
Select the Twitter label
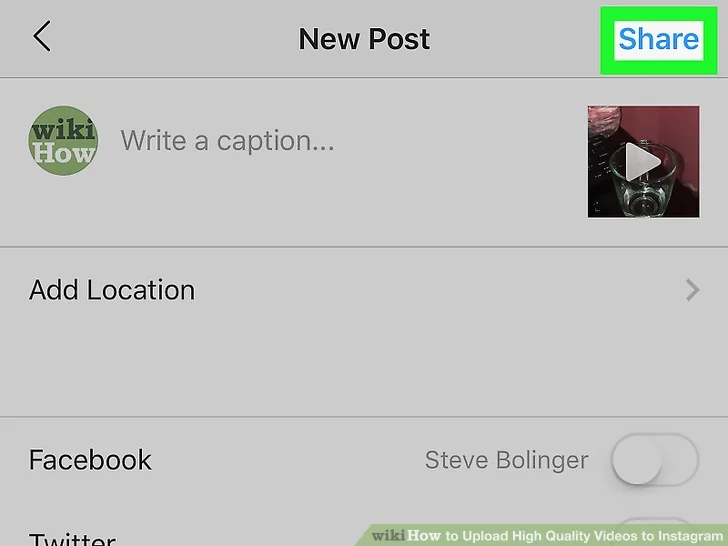[72, 539]
